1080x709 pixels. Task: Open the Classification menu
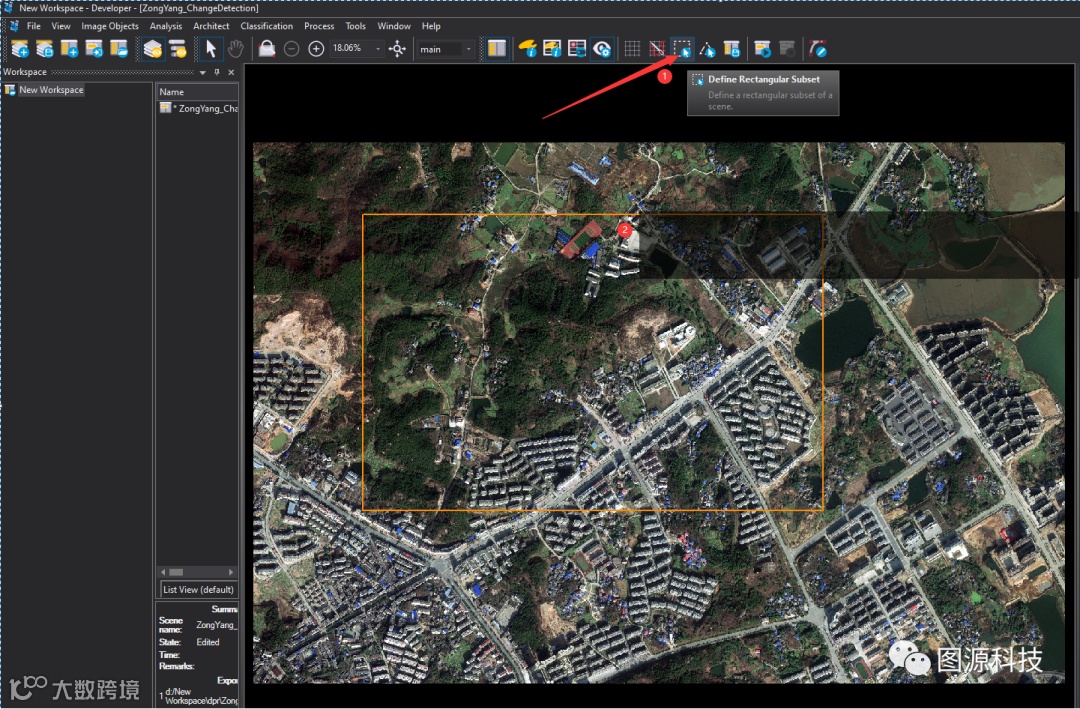(266, 26)
